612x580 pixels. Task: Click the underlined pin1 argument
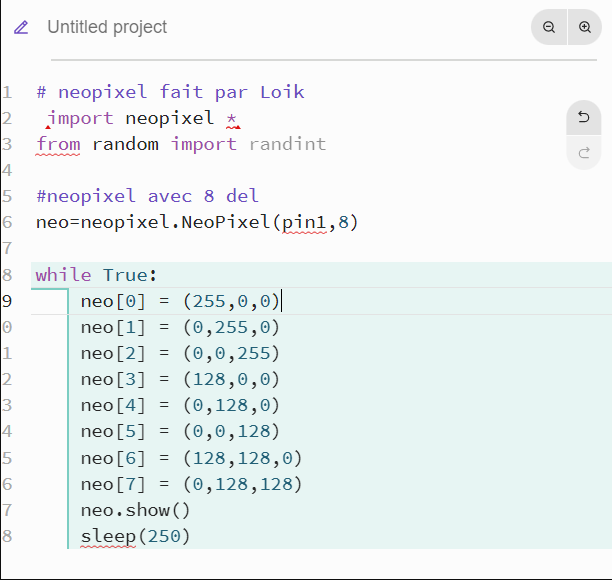point(304,223)
